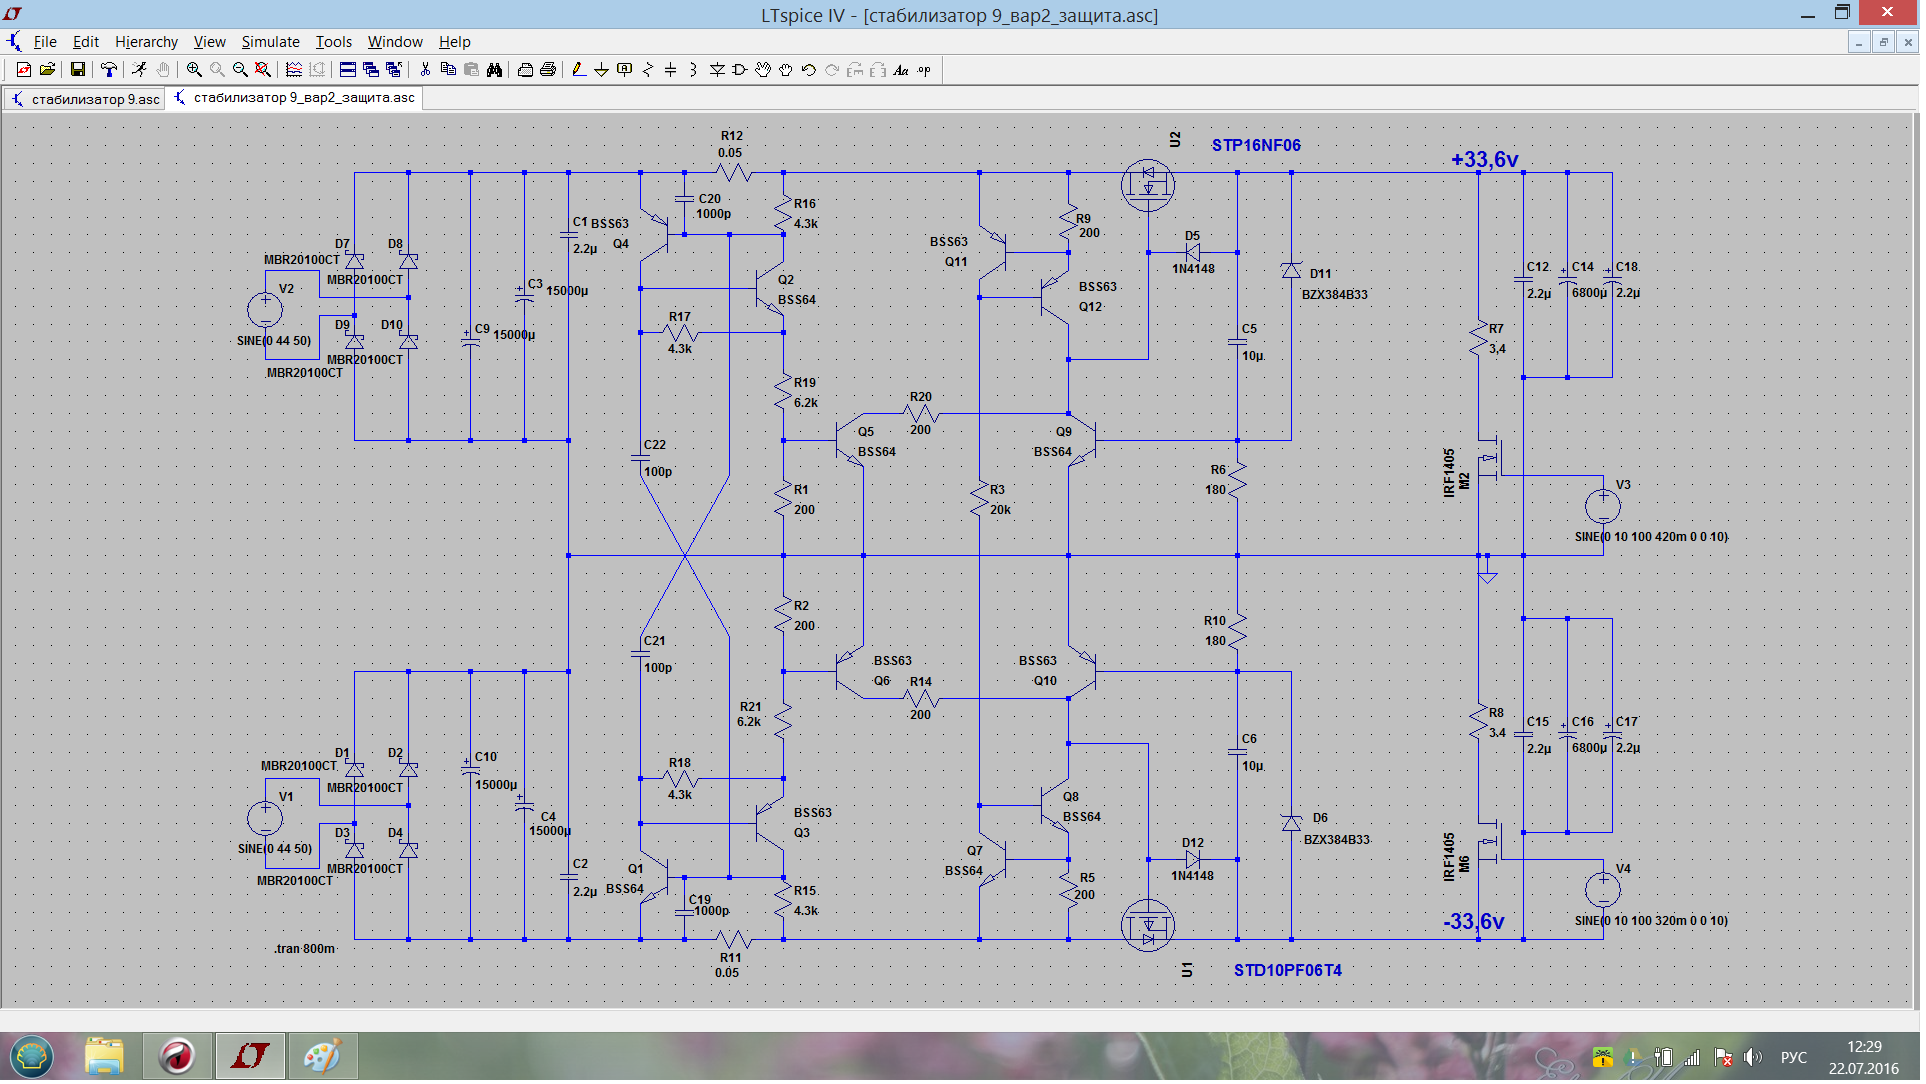1926x1084 pixels.
Task: Open Paint from the taskbar
Action: point(323,1057)
